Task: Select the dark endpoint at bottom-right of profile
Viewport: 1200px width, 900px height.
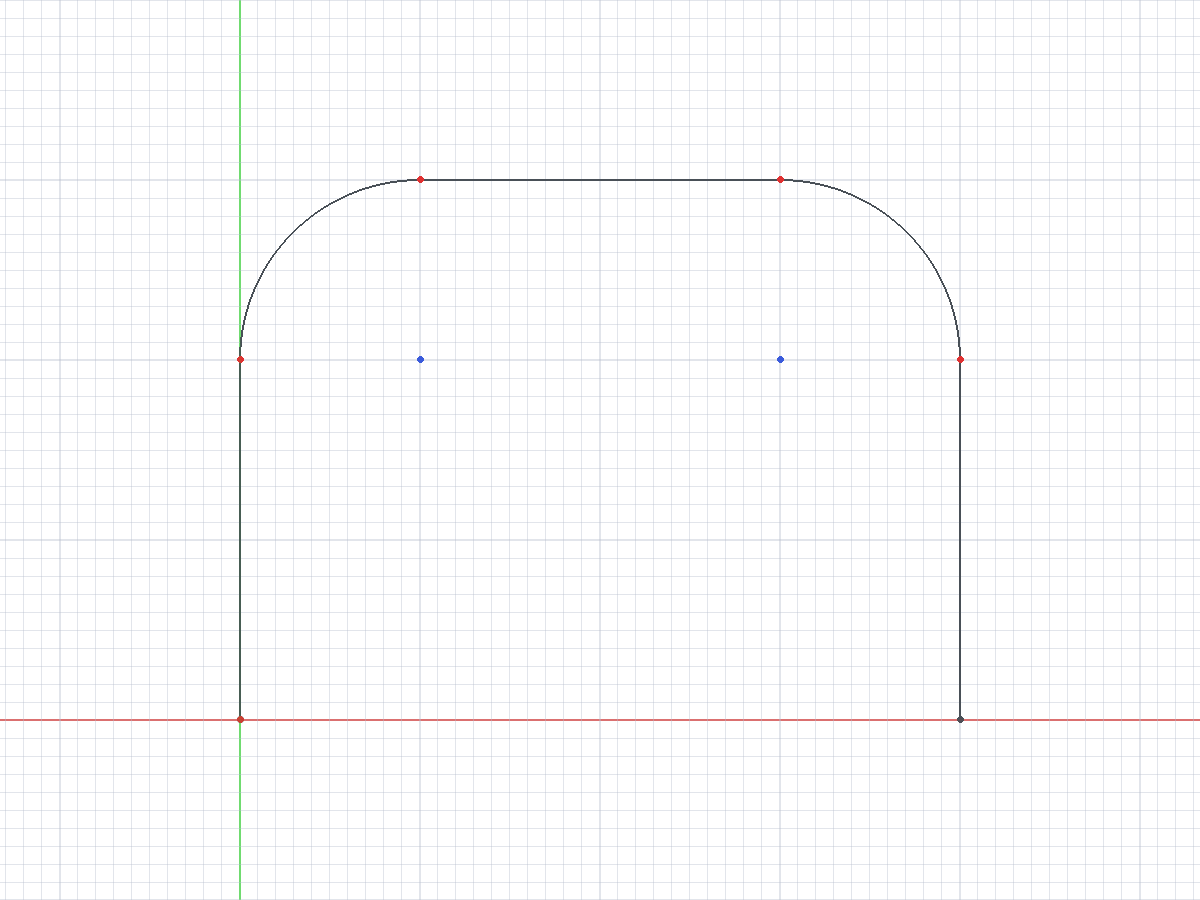Action: coord(960,719)
